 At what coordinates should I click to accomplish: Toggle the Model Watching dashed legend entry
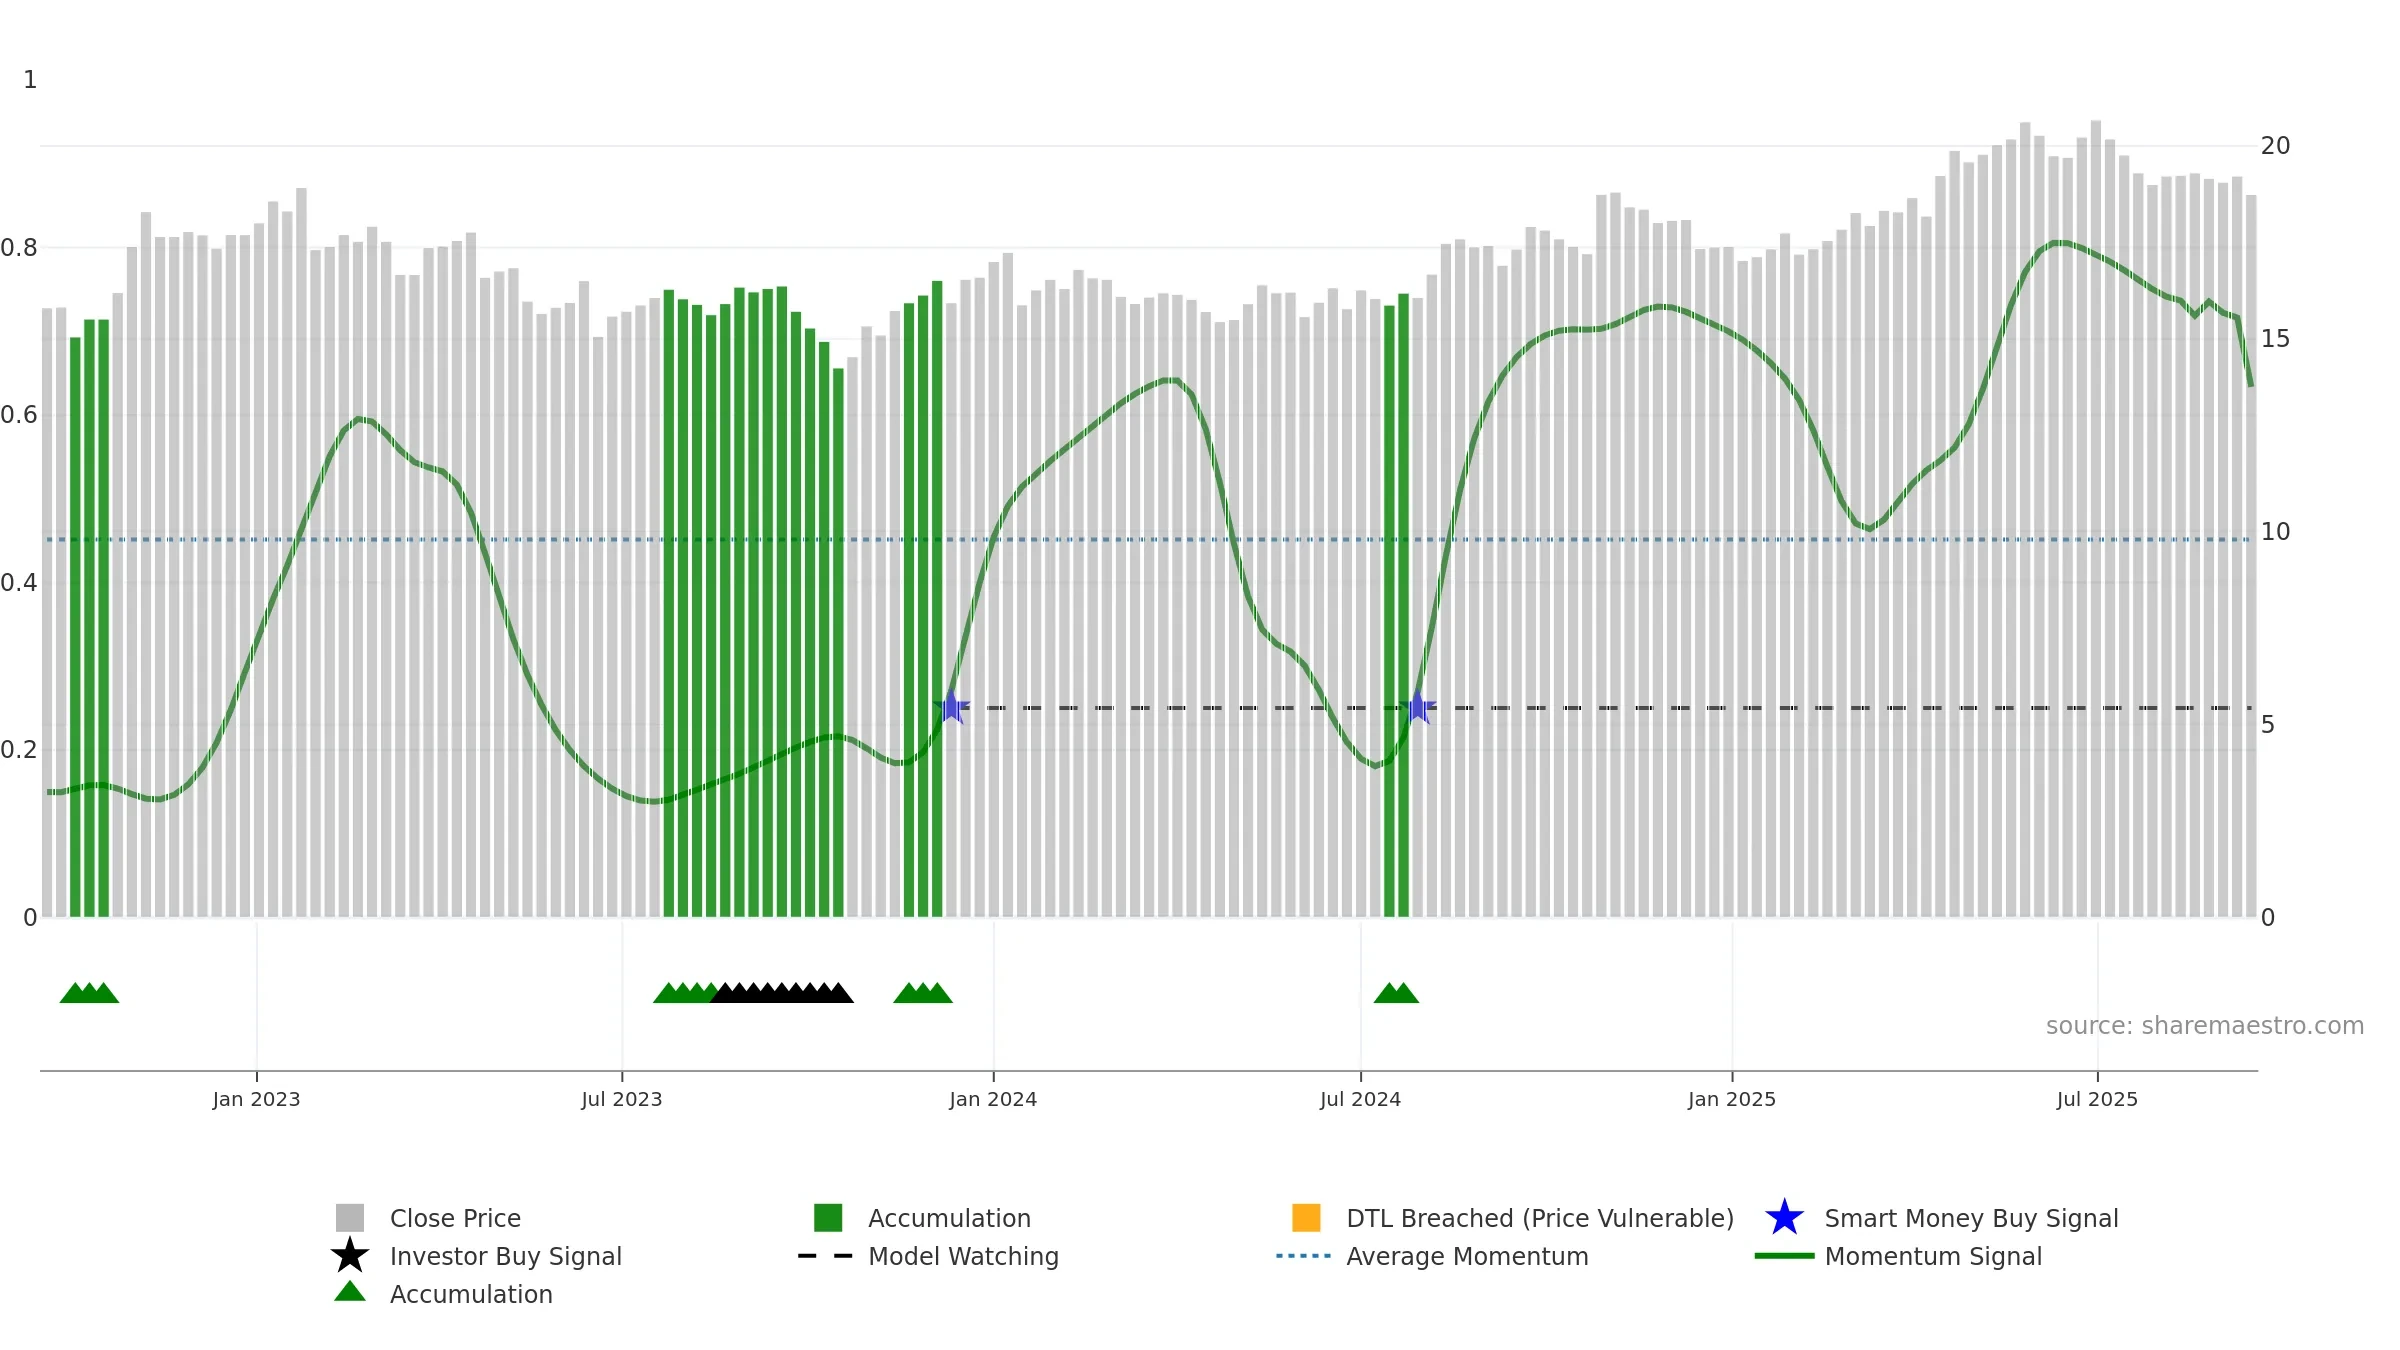coord(928,1256)
